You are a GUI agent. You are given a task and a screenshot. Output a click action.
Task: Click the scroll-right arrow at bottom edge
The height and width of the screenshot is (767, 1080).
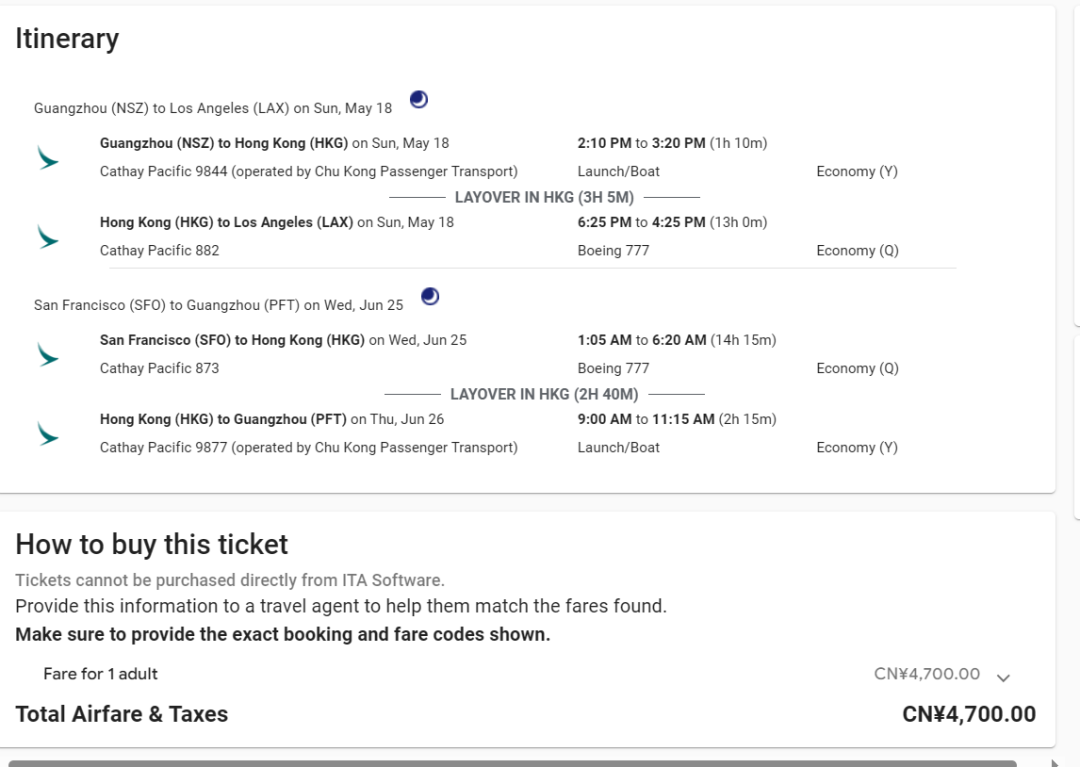pyautogui.click(x=1057, y=763)
